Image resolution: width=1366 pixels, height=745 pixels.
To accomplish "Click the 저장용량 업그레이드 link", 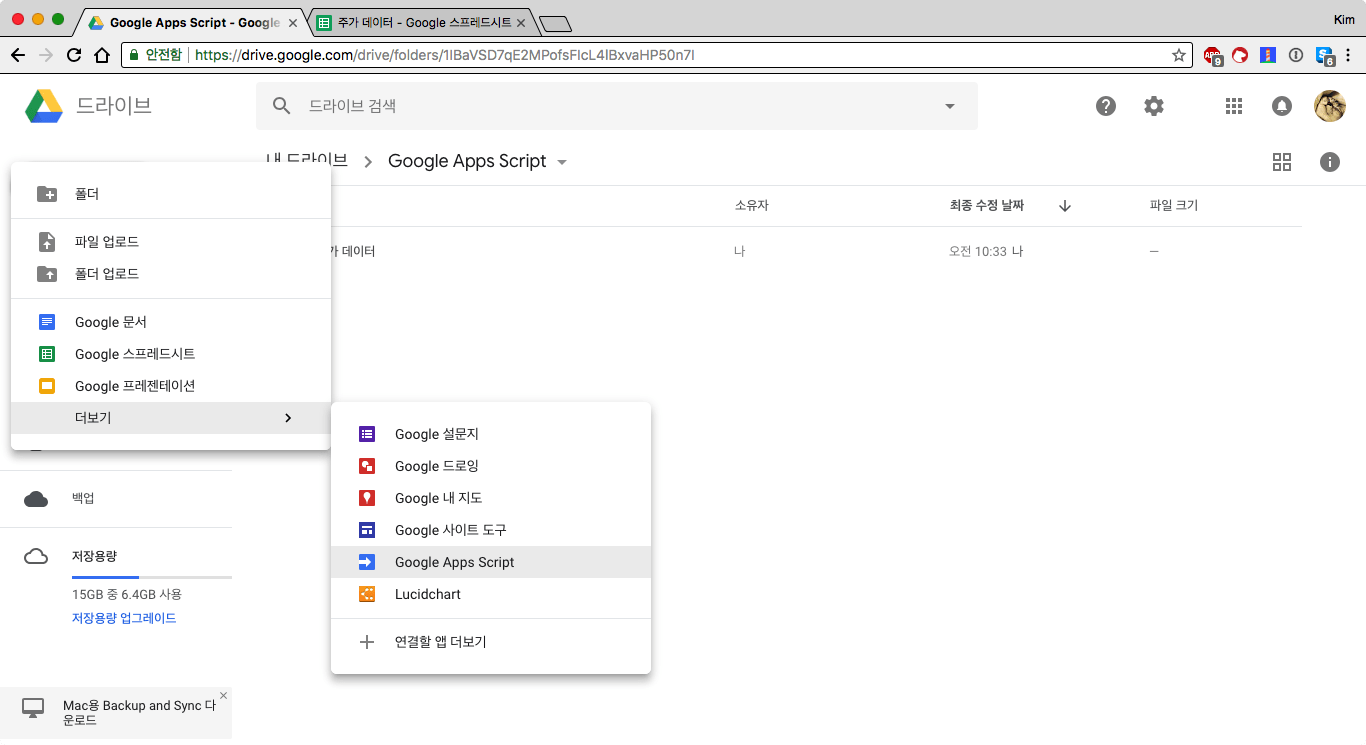I will point(124,618).
